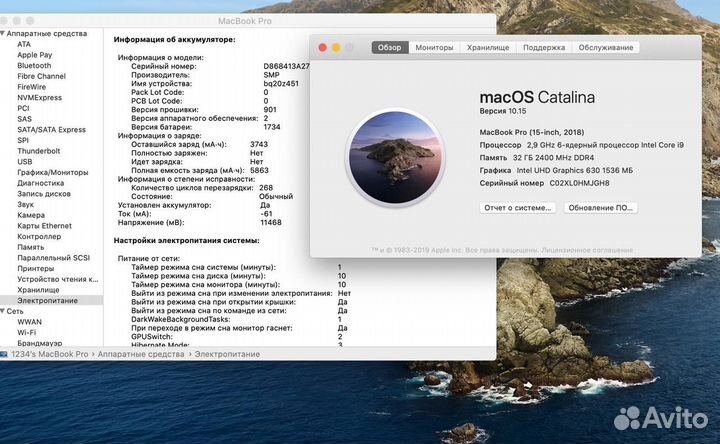Screen dimensions: 720x444
Task: Select FireWire in the sidebar
Action: [32, 87]
